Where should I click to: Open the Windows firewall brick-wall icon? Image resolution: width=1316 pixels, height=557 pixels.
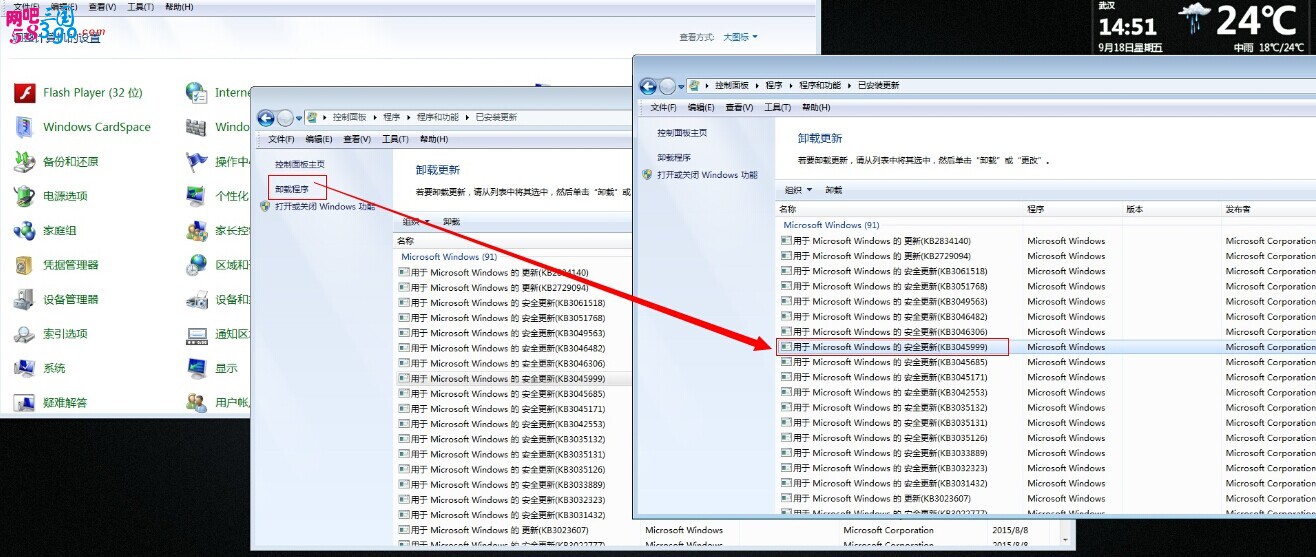tap(196, 127)
